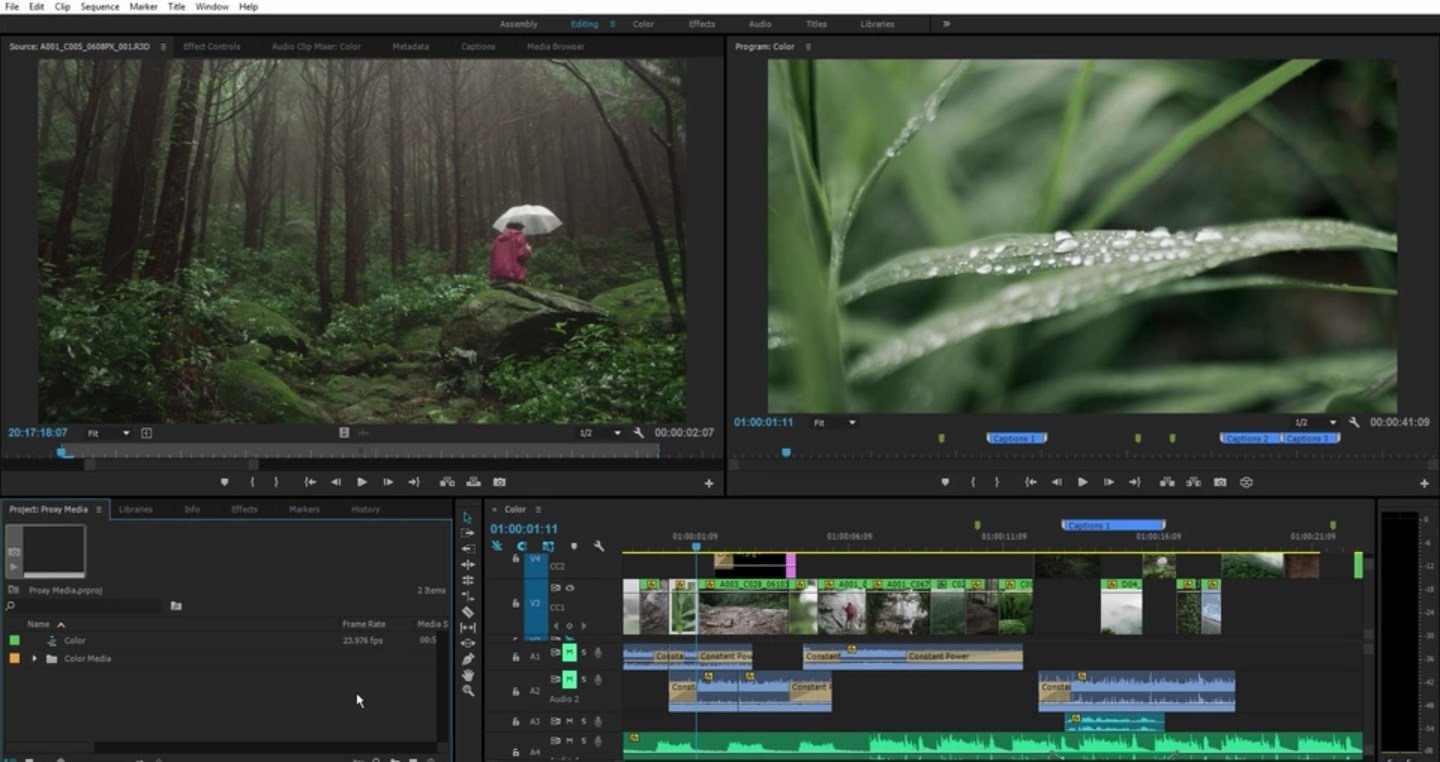Select the Captions 1 block above the Program timeline
The height and width of the screenshot is (762, 1440).
(x=1016, y=438)
